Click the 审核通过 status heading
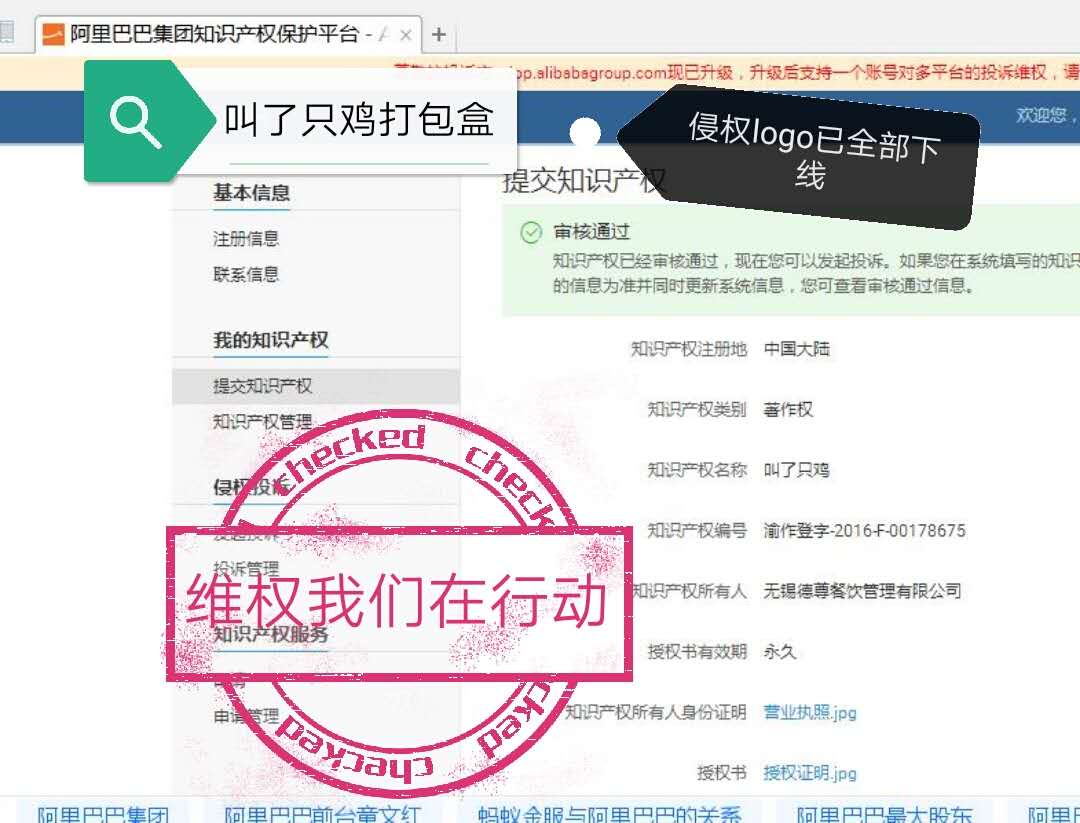 click(592, 231)
